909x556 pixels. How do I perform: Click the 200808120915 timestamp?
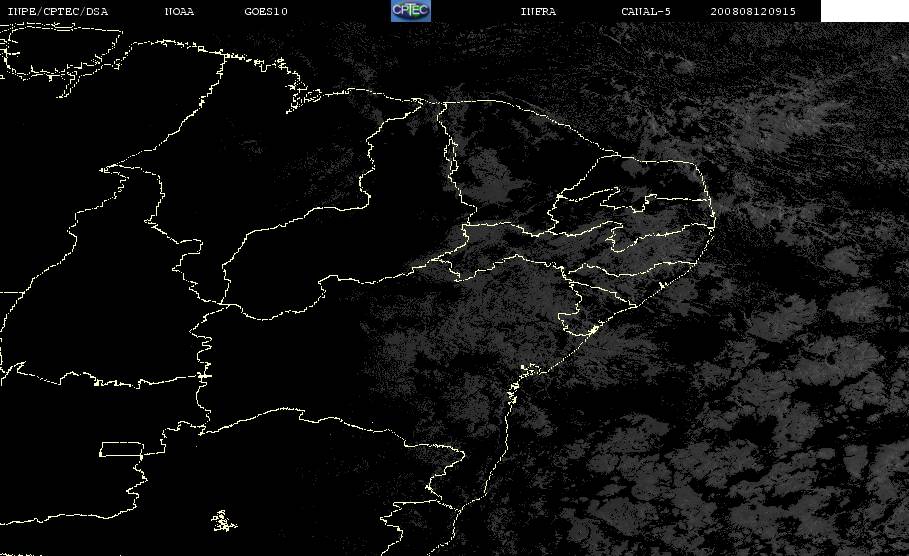pyautogui.click(x=753, y=12)
